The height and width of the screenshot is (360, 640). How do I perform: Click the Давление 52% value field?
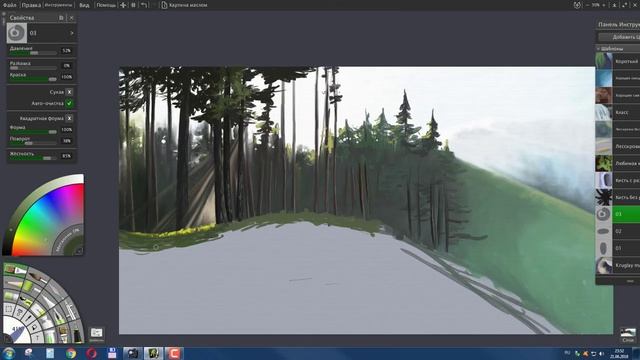pos(67,51)
